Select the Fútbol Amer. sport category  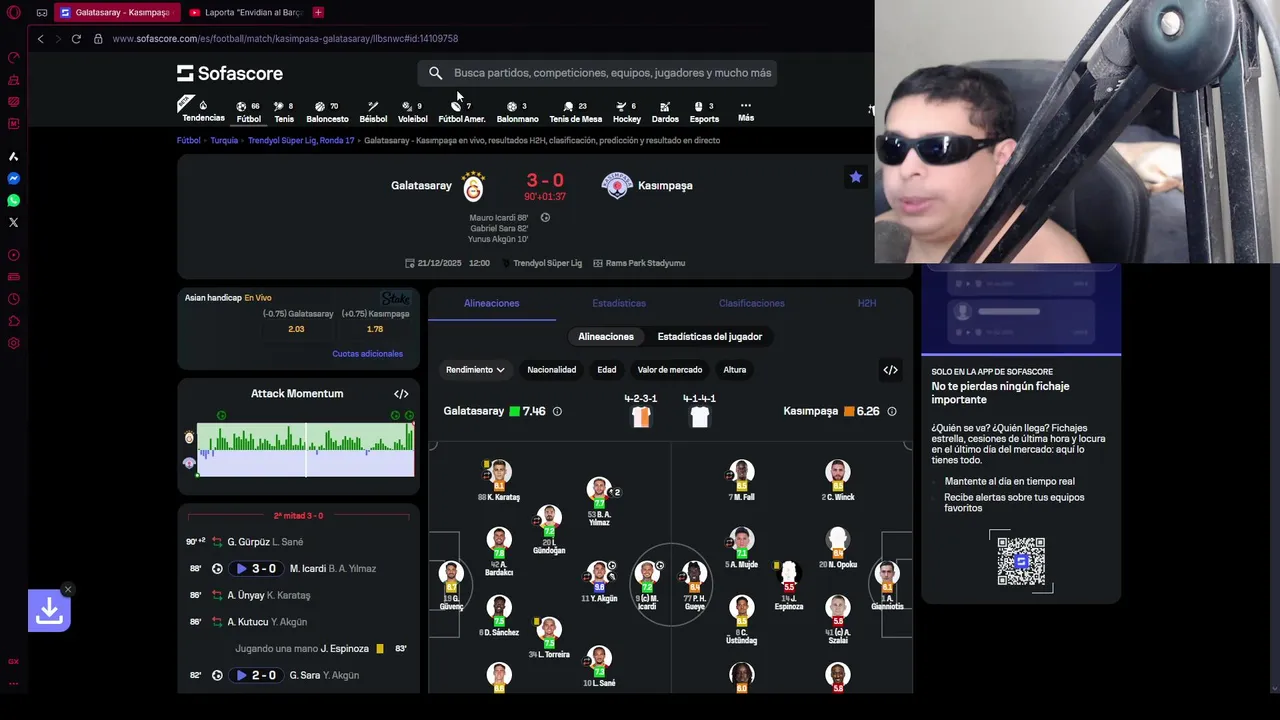(461, 111)
